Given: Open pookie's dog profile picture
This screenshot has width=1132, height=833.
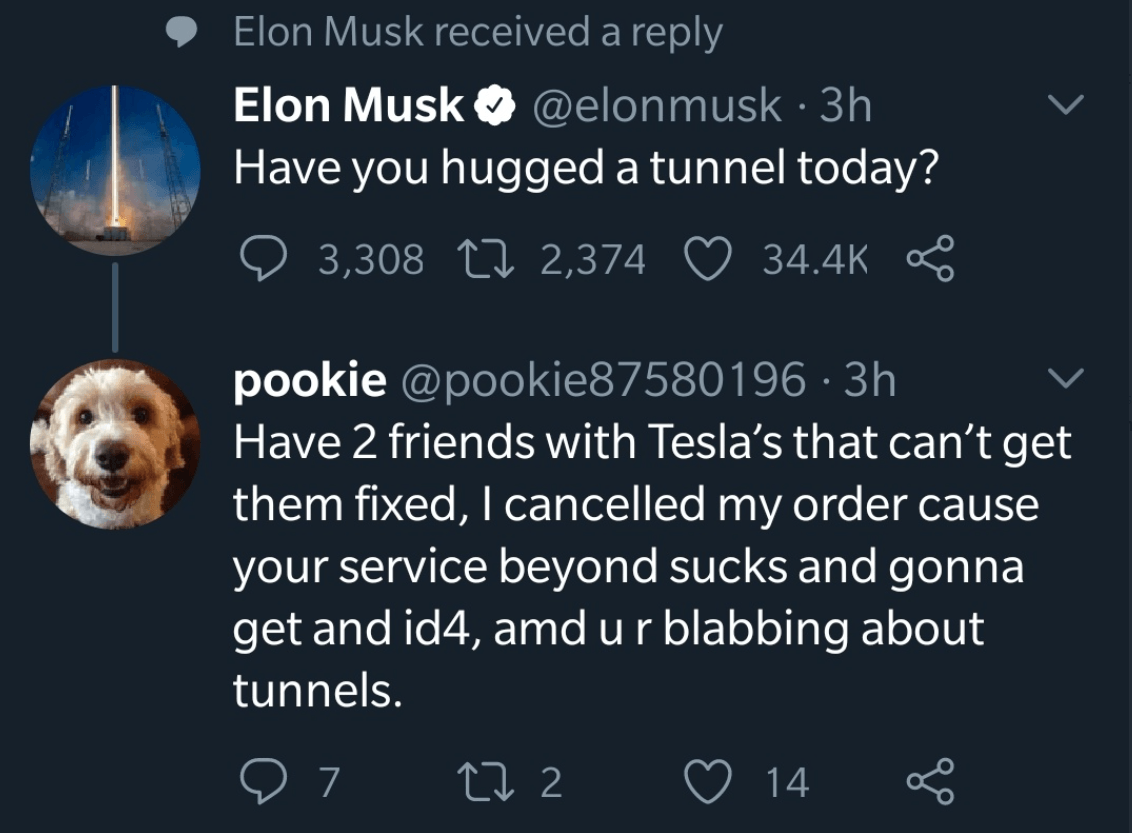Looking at the screenshot, I should tap(116, 444).
